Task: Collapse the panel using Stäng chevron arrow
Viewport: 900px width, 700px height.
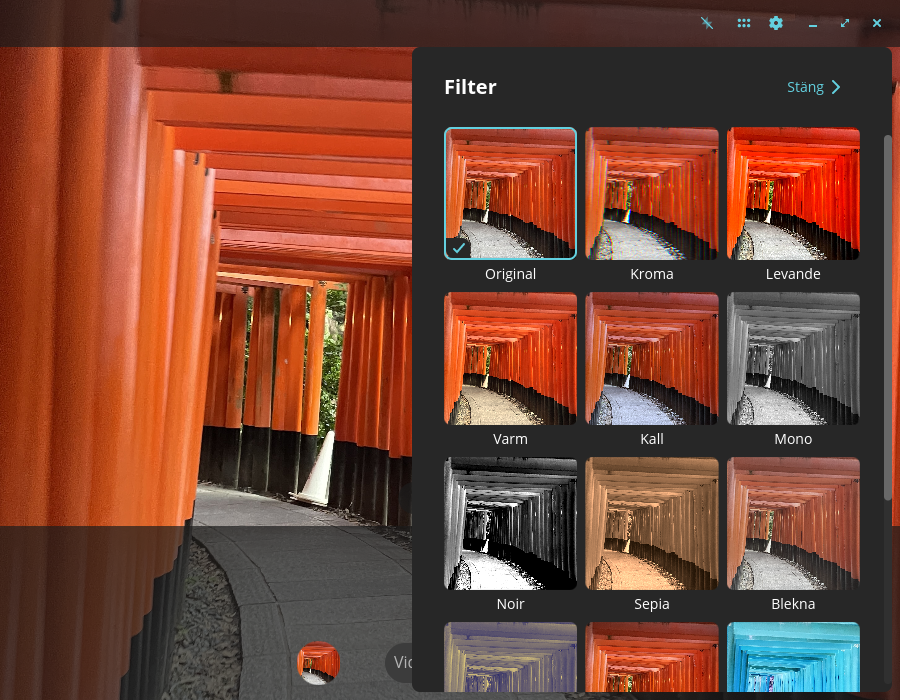Action: point(836,87)
